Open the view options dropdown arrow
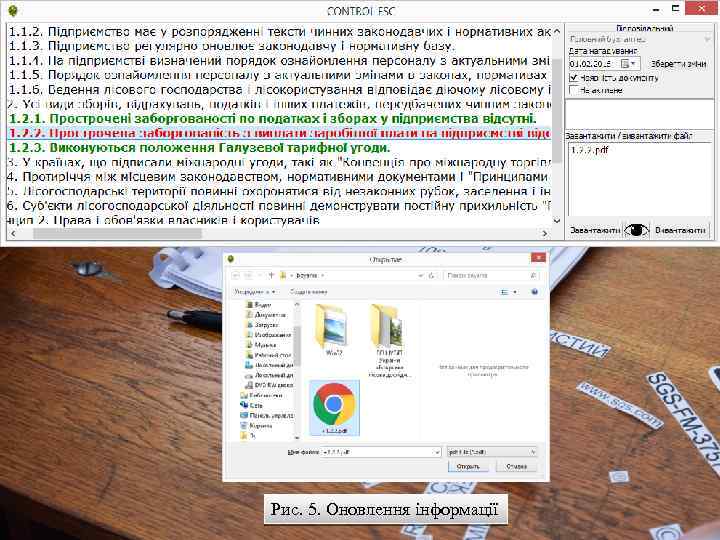720x540 pixels. (515, 292)
